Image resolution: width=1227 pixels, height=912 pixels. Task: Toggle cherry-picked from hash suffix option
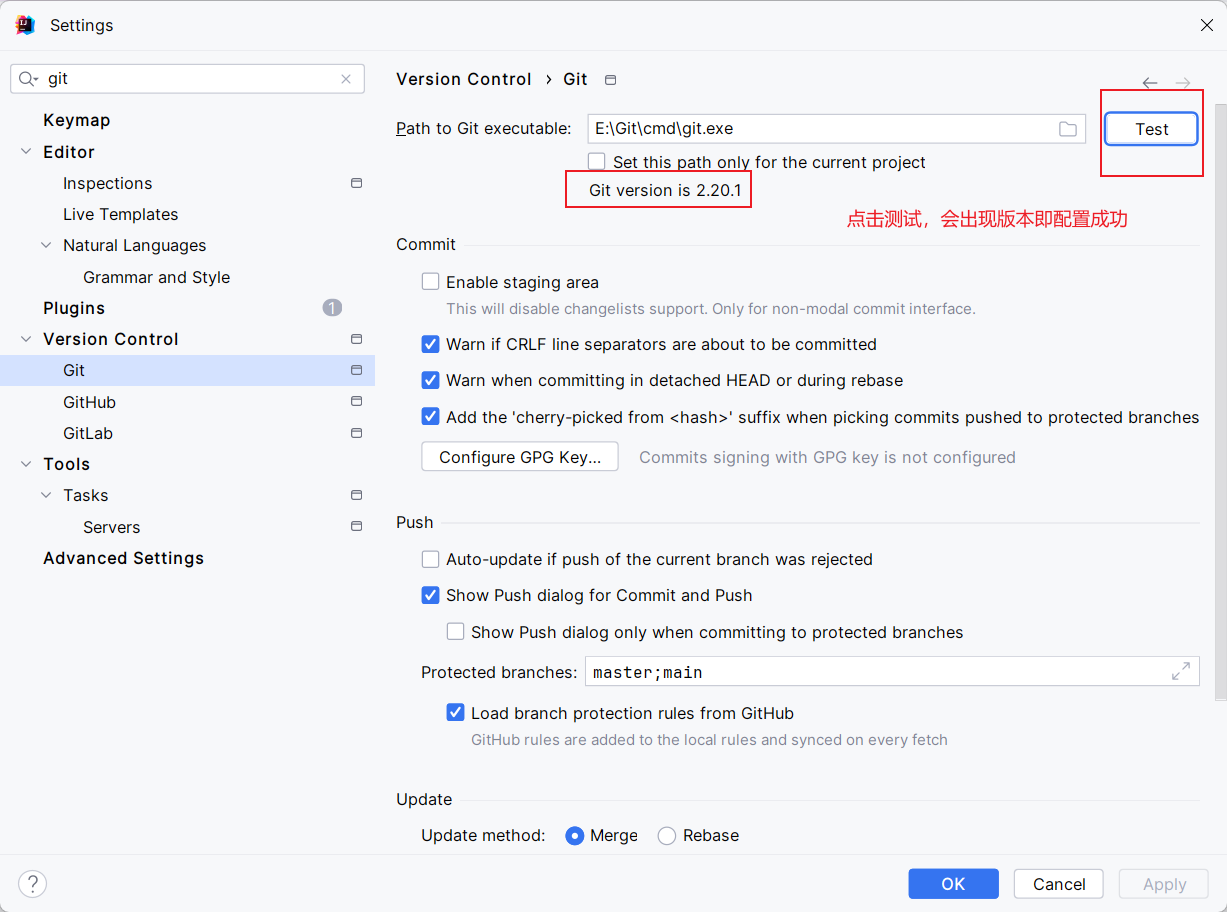pos(430,416)
